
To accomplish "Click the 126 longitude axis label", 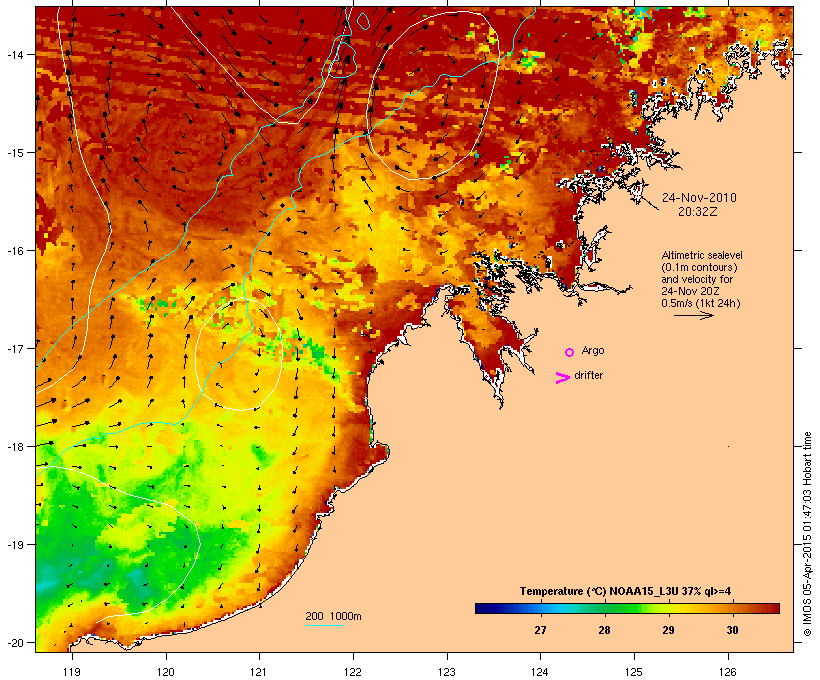I will [728, 672].
